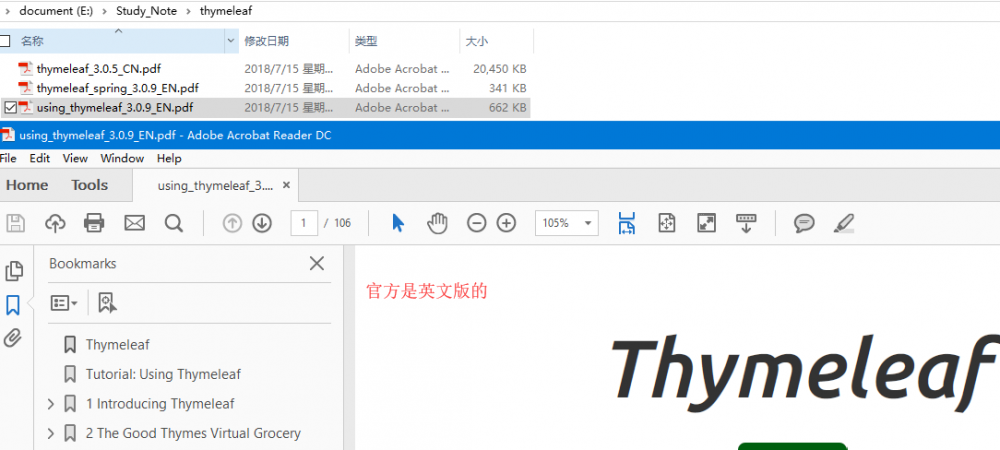Enter full screen mode icon
1000x450 pixels.
(x=707, y=223)
